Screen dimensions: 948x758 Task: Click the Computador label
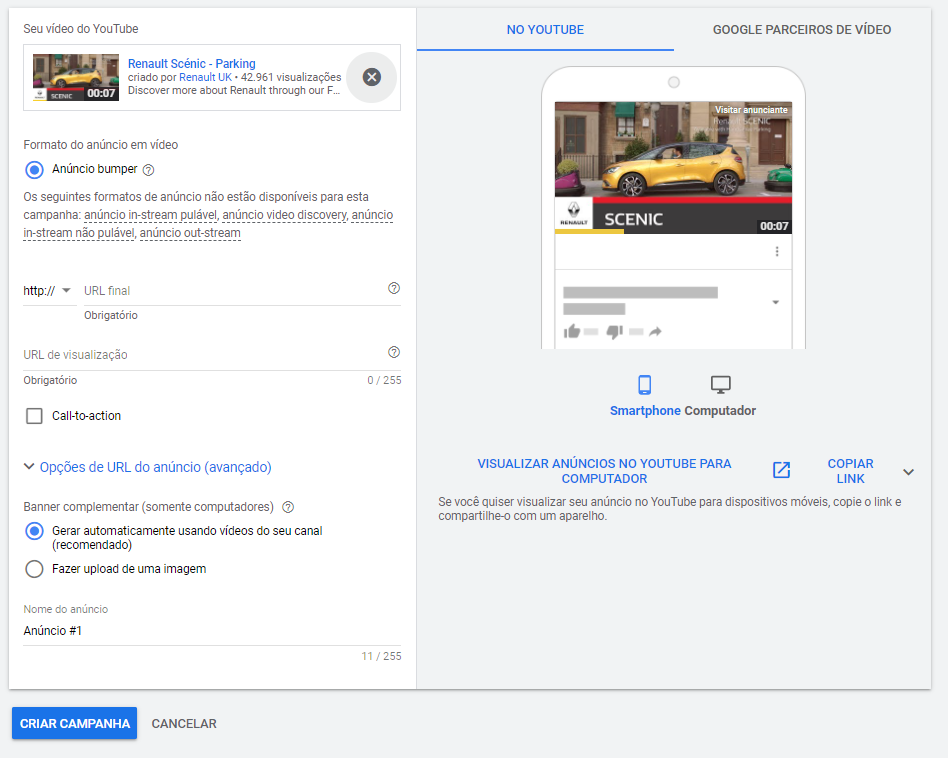(720, 411)
